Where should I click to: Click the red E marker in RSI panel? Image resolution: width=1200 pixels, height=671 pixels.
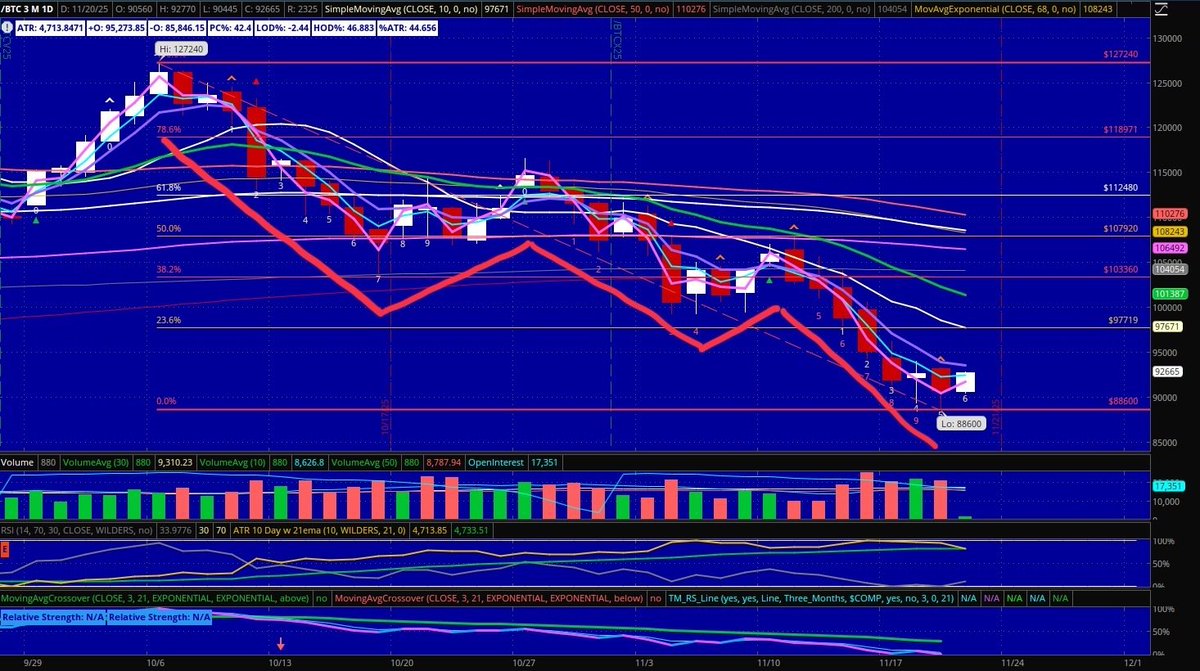point(5,548)
